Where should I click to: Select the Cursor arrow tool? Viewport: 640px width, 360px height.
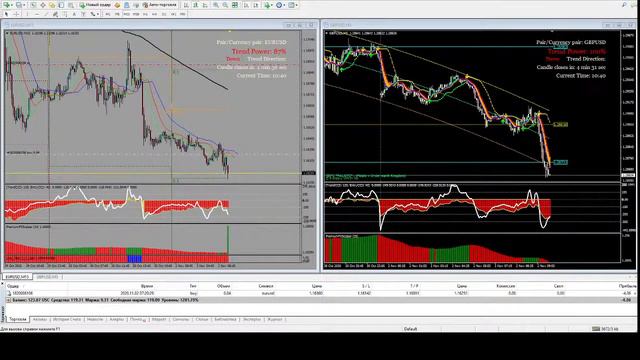click(x=7, y=14)
